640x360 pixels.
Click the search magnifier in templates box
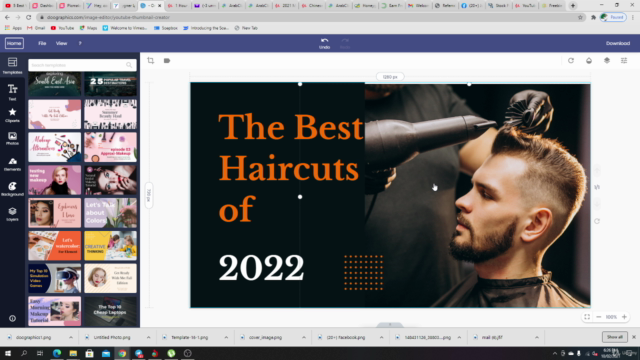click(129, 65)
